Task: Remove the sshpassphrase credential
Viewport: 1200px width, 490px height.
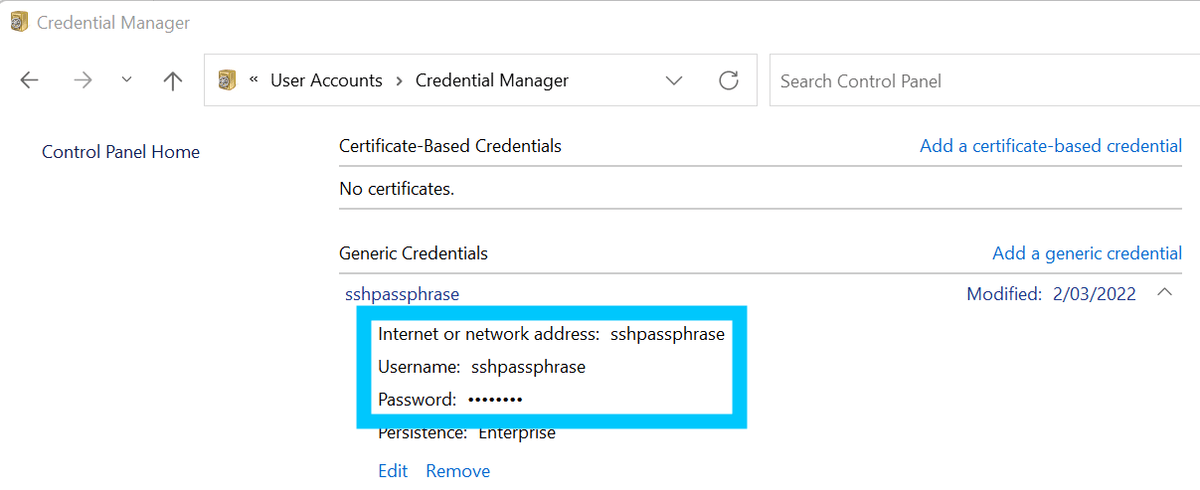Action: pyautogui.click(x=458, y=471)
